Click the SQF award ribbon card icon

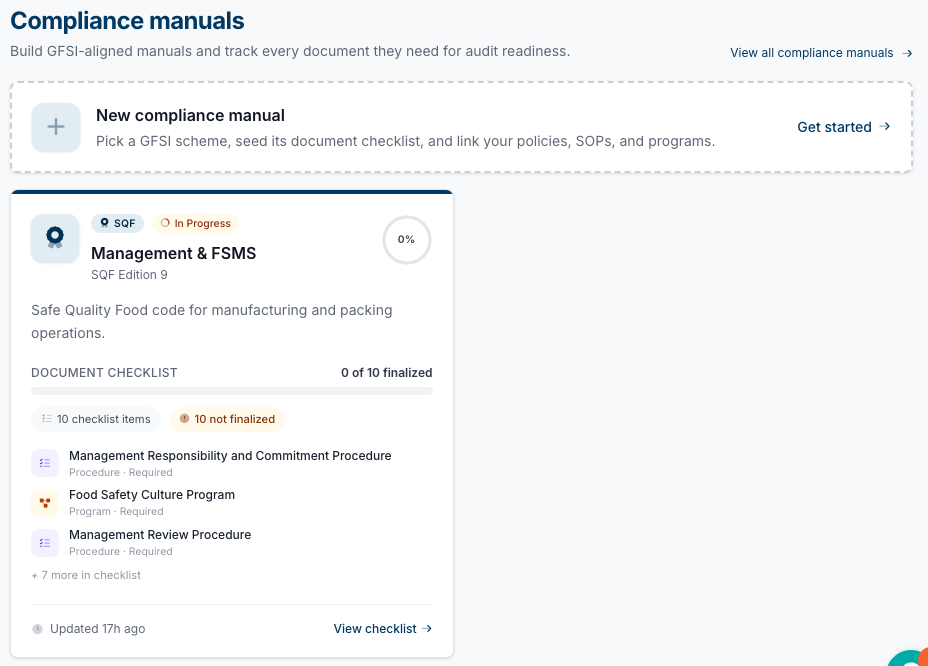[x=55, y=238]
